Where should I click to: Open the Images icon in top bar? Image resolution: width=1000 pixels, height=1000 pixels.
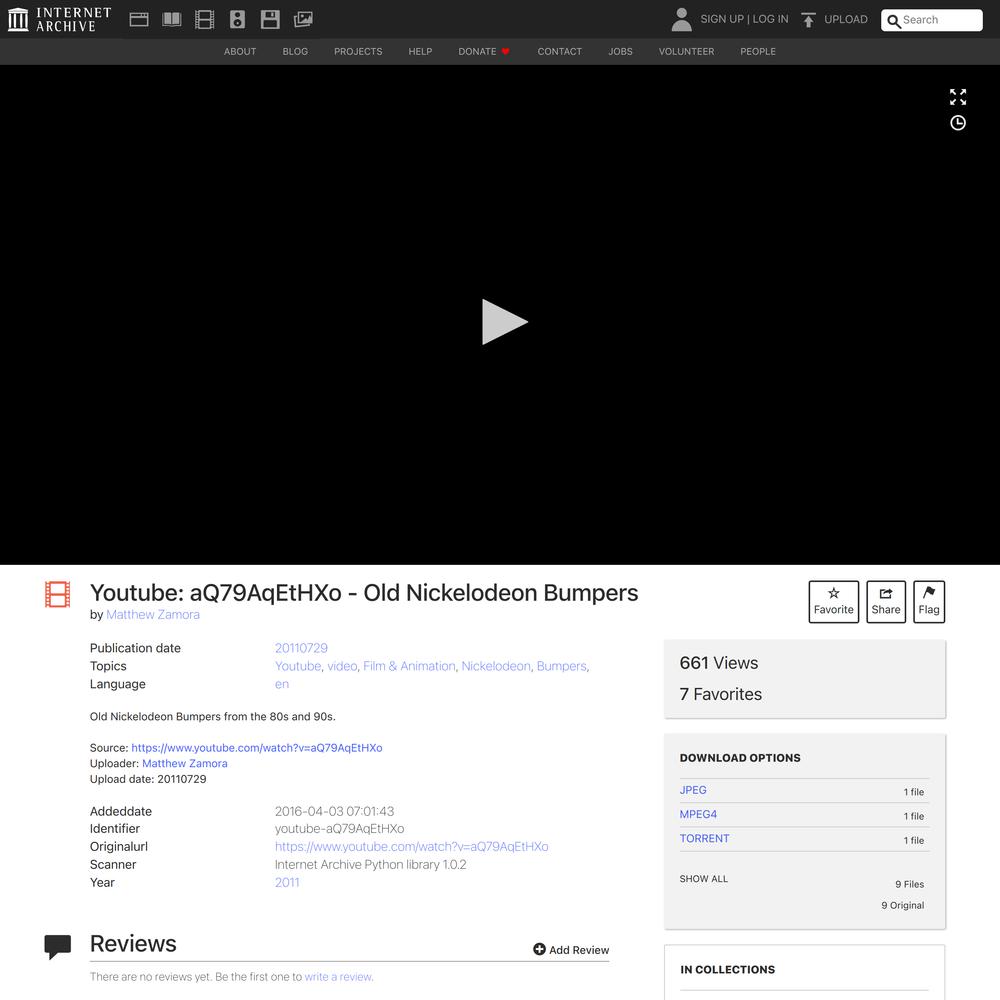pyautogui.click(x=303, y=19)
